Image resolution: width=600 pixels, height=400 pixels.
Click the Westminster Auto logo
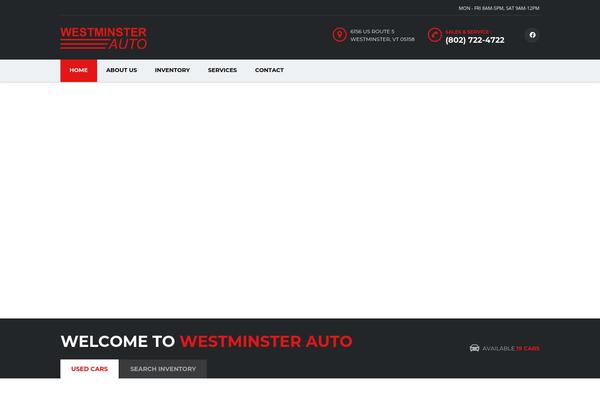(x=103, y=38)
